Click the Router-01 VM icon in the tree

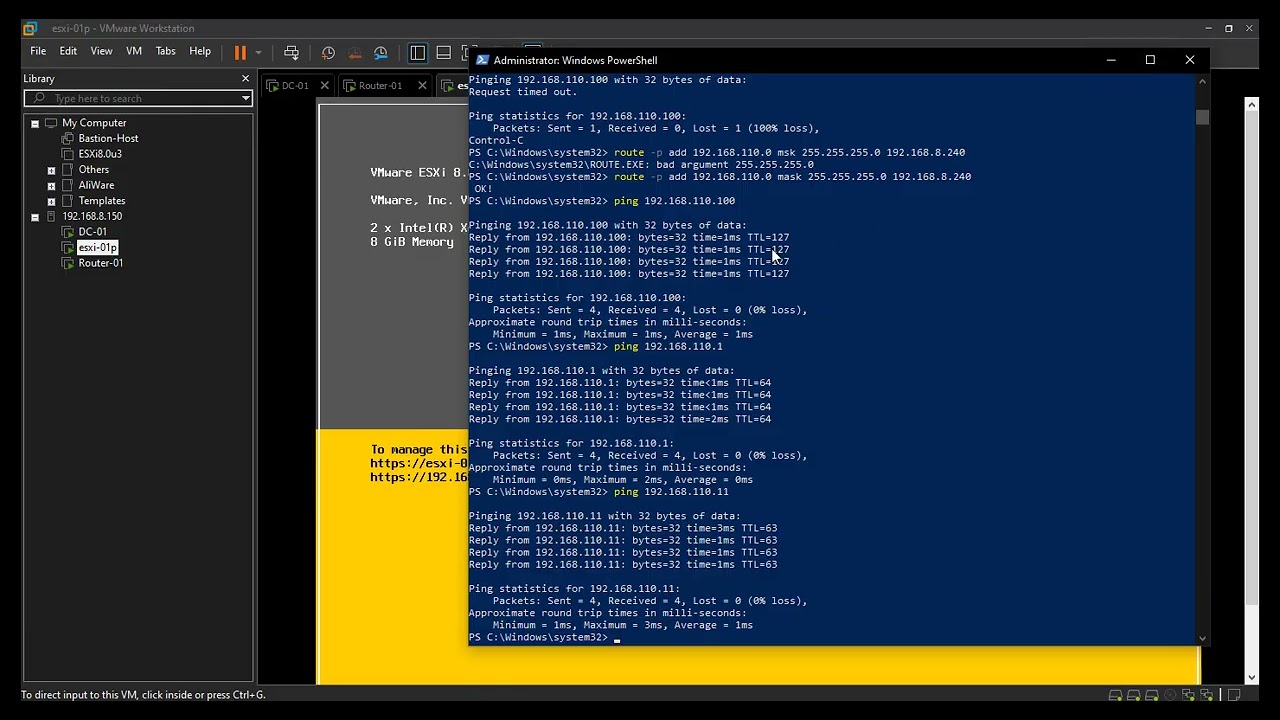click(67, 263)
